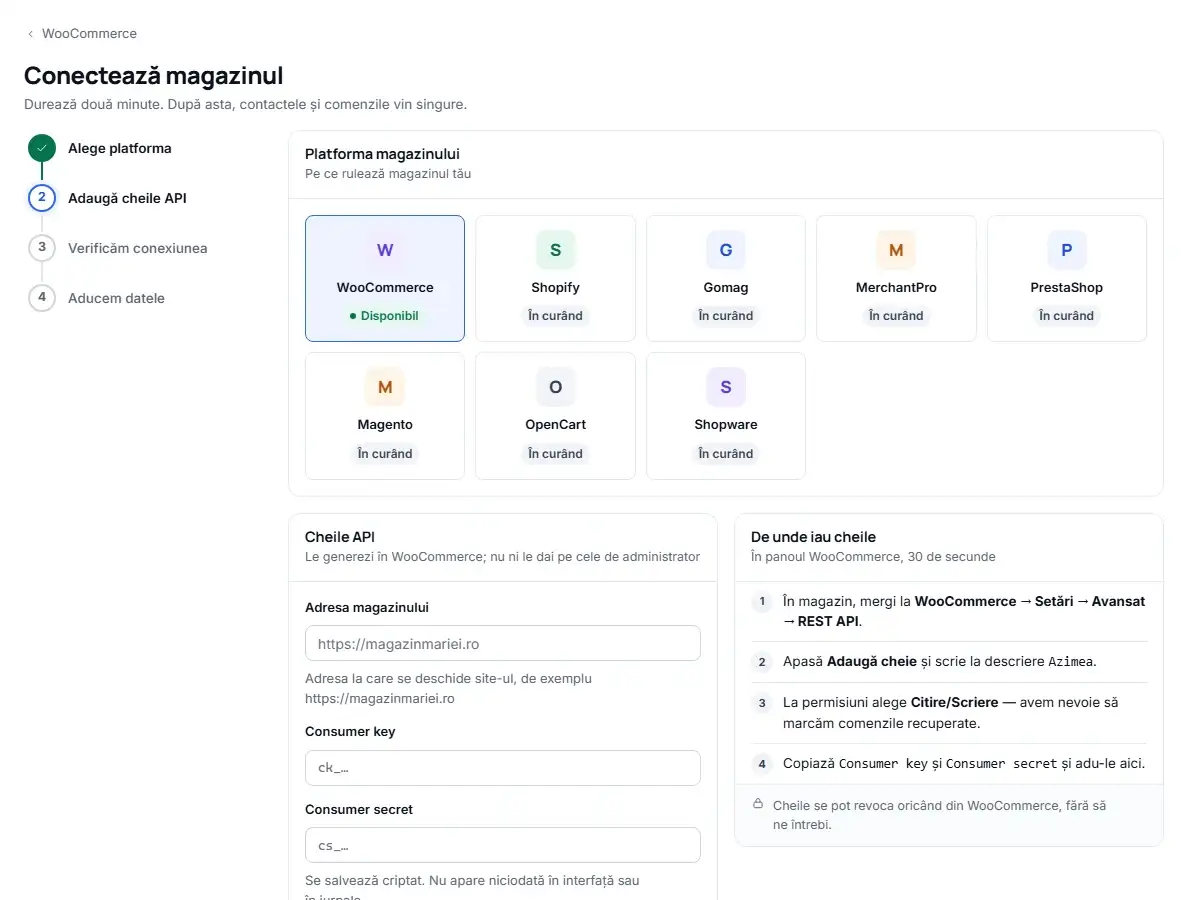Screen dimensions: 1188x900
Task: Click the MerchantPro M logo icon
Action: 896,250
